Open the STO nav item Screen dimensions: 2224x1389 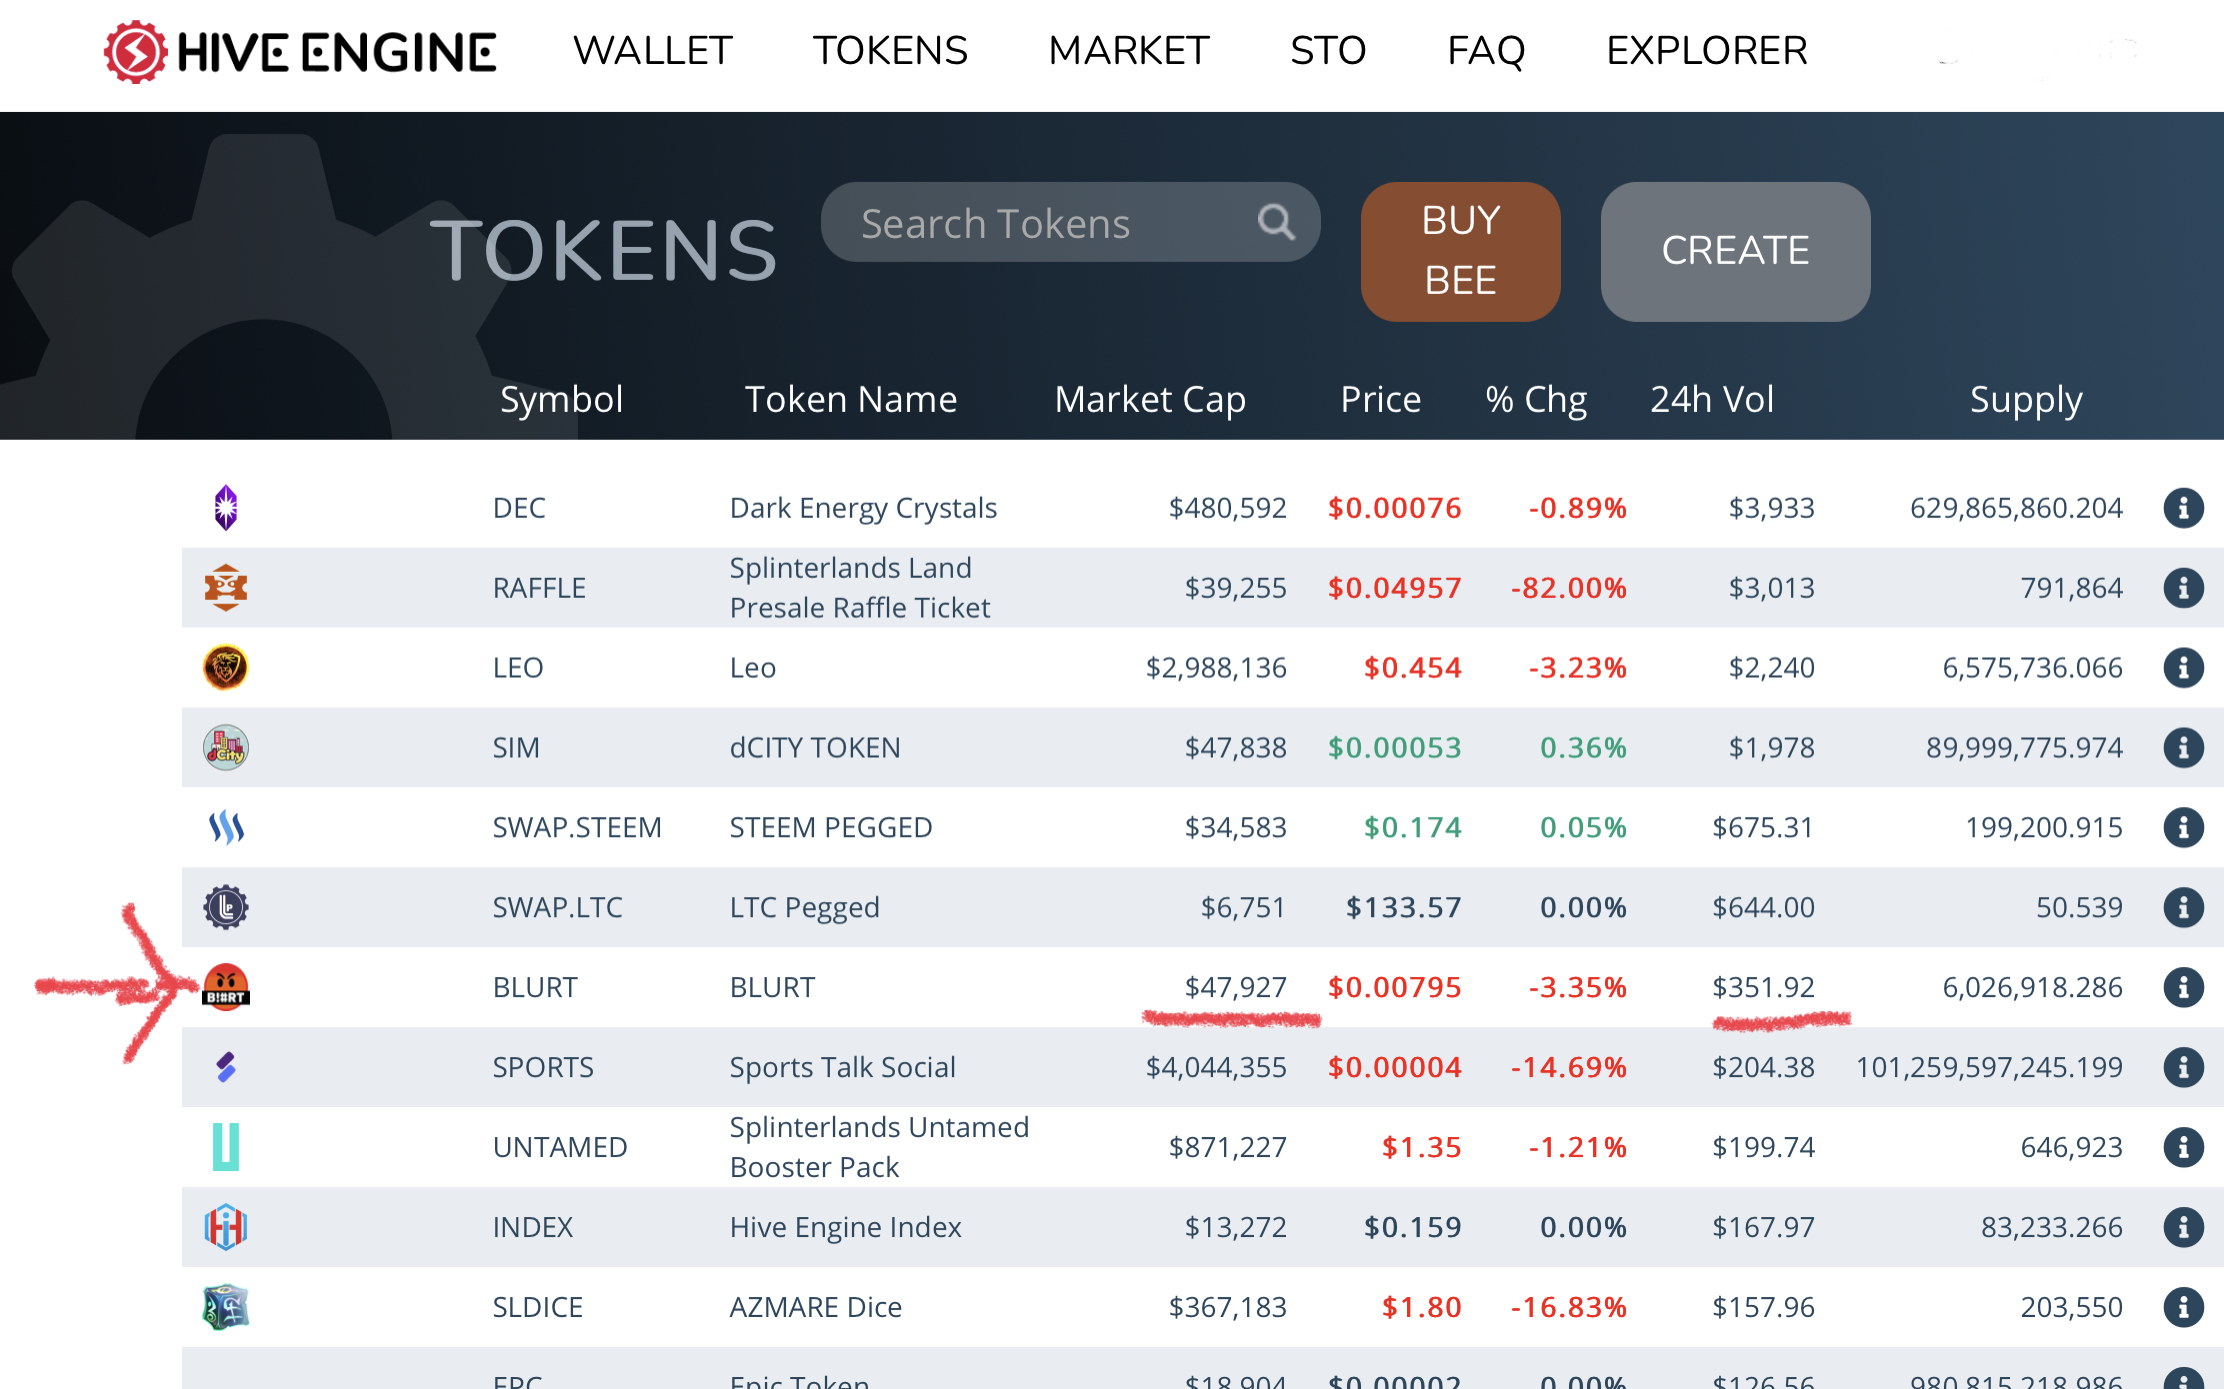coord(1328,51)
